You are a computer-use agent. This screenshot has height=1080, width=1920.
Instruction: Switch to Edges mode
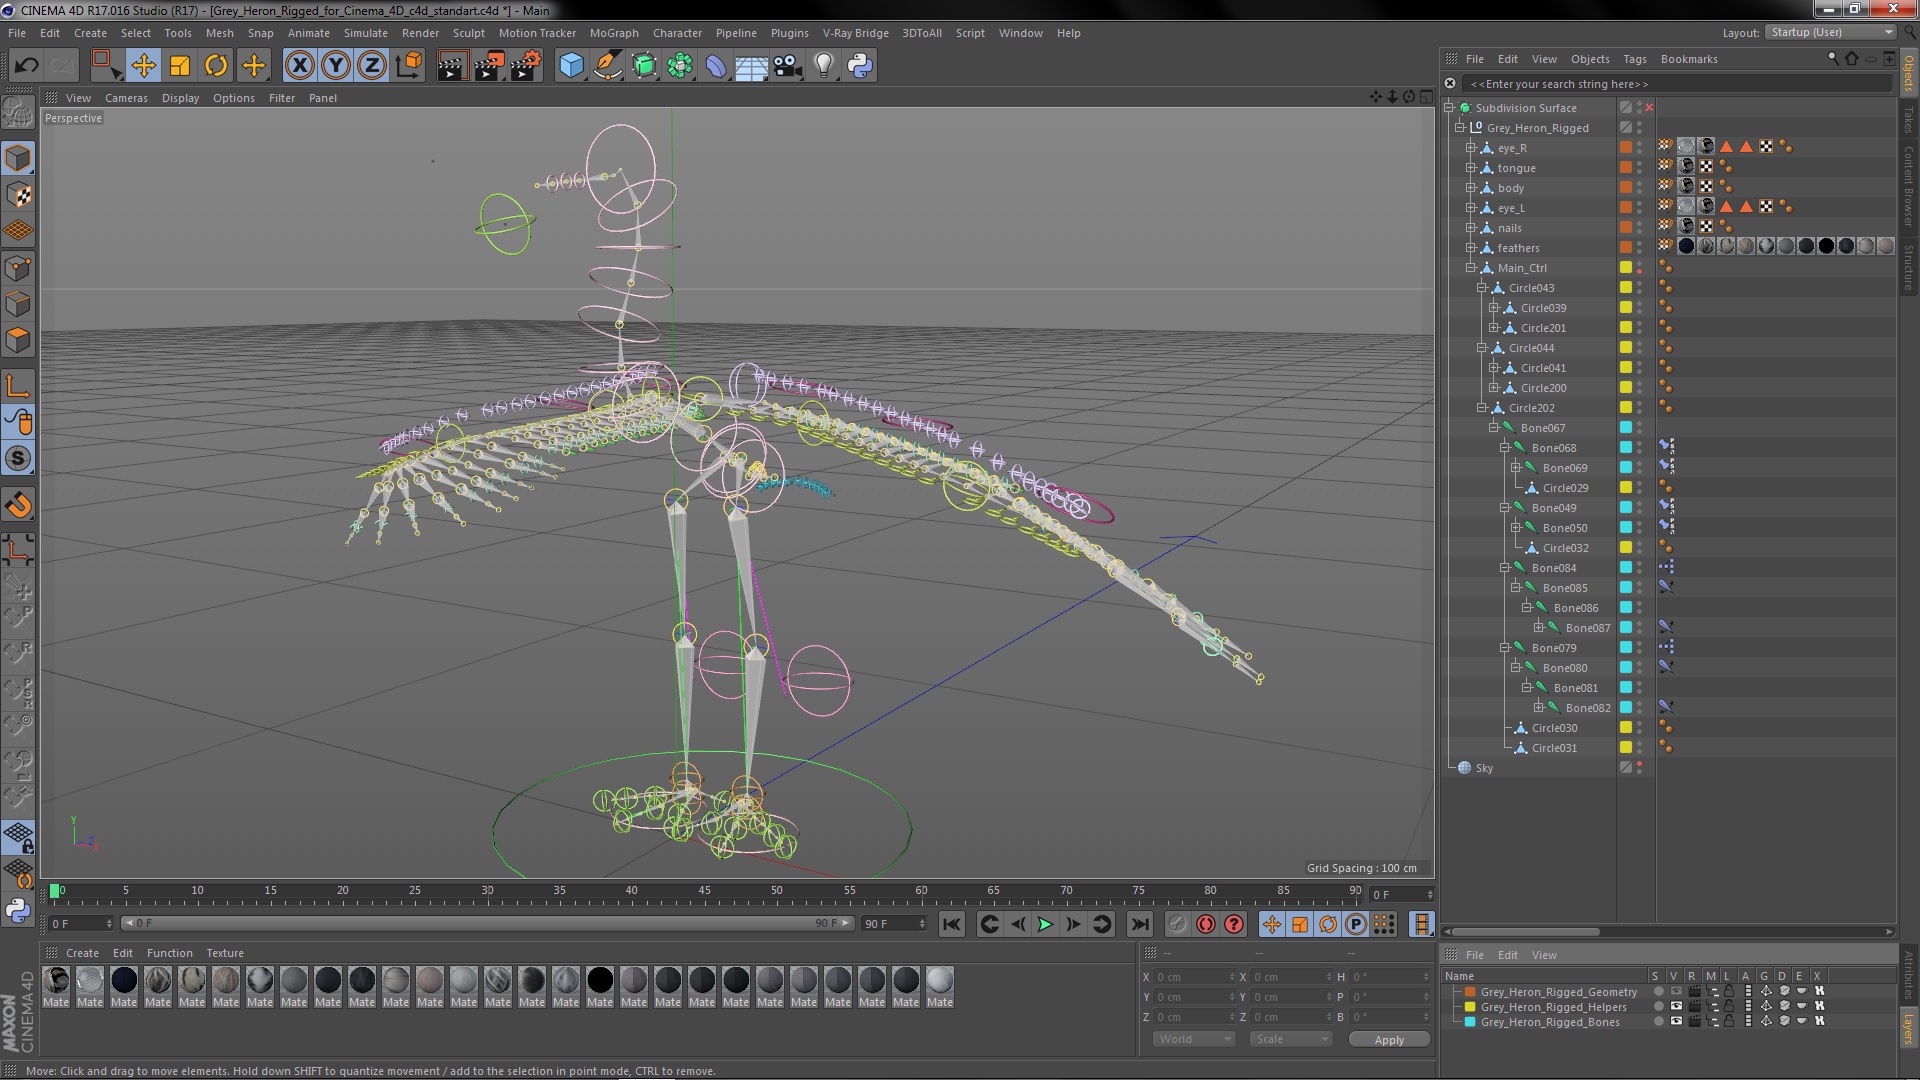tap(18, 304)
